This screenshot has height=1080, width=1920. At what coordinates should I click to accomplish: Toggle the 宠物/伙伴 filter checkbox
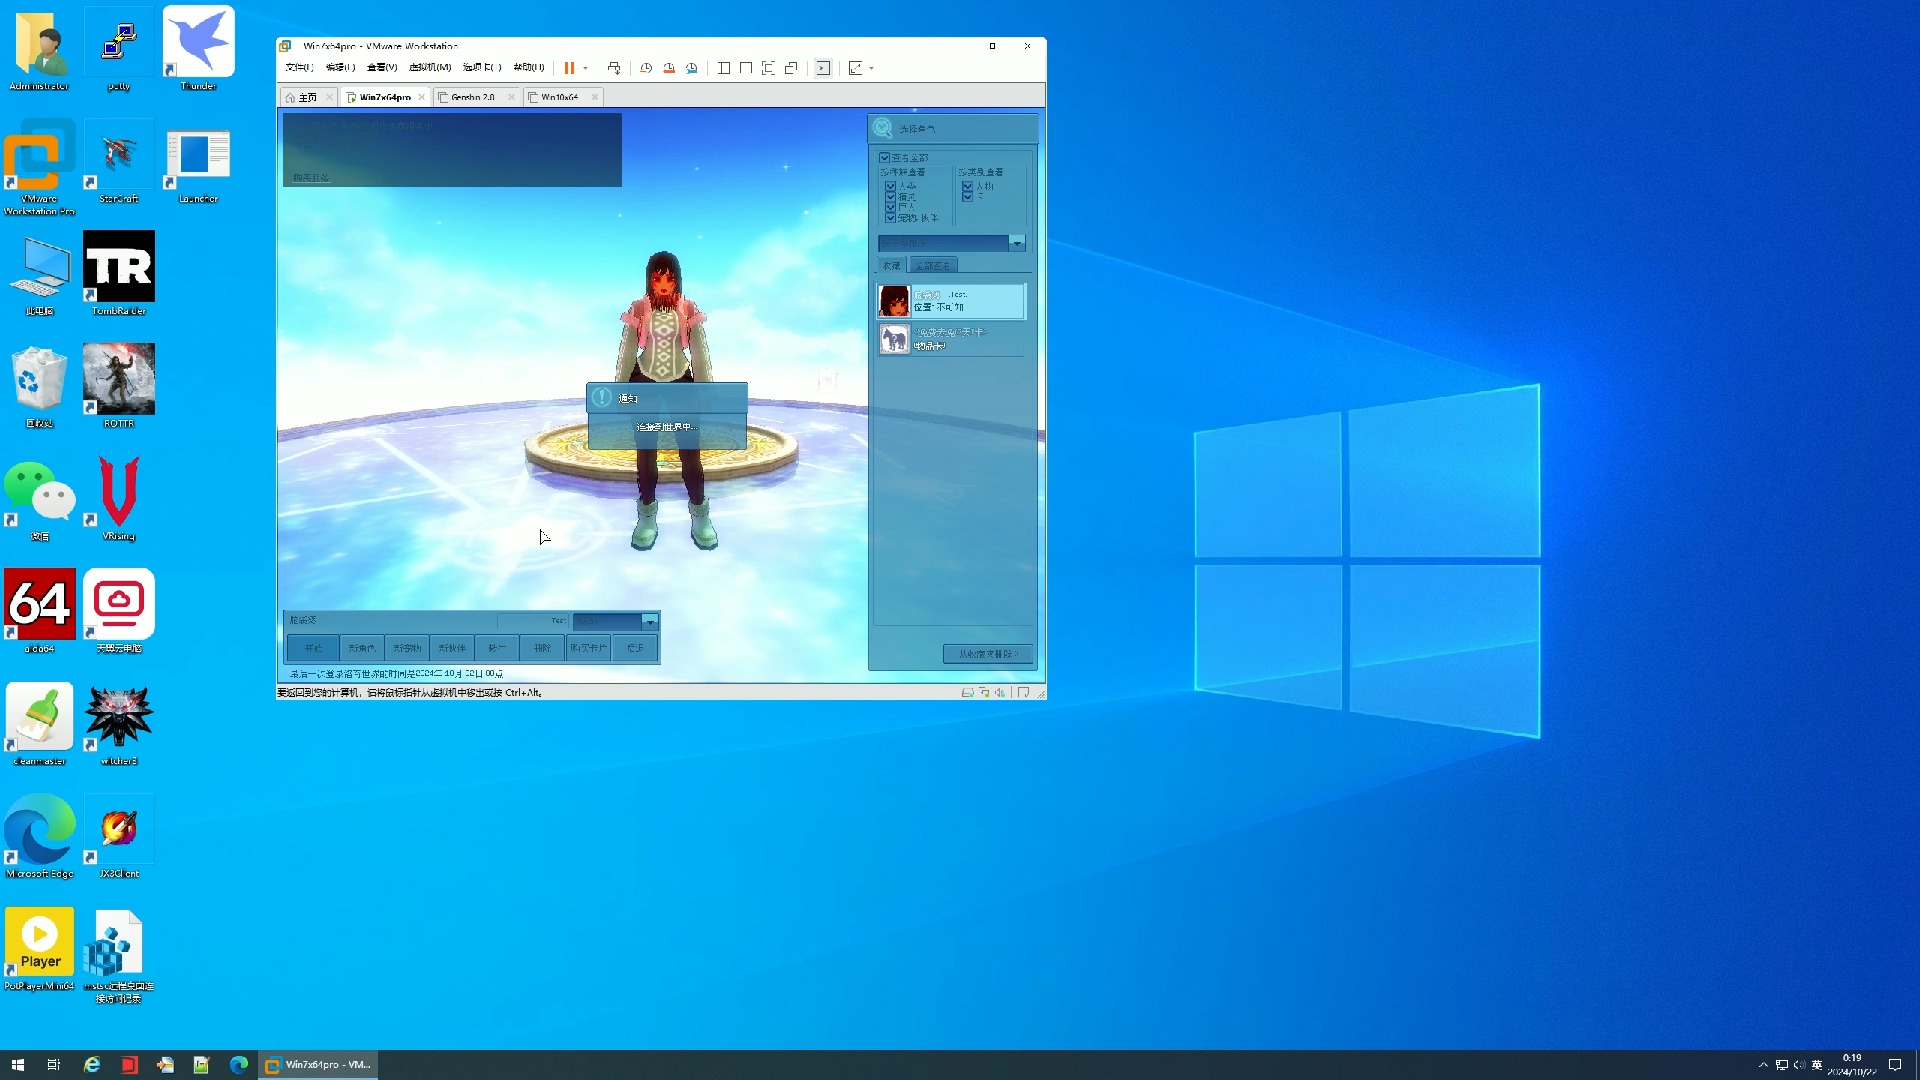coord(890,218)
